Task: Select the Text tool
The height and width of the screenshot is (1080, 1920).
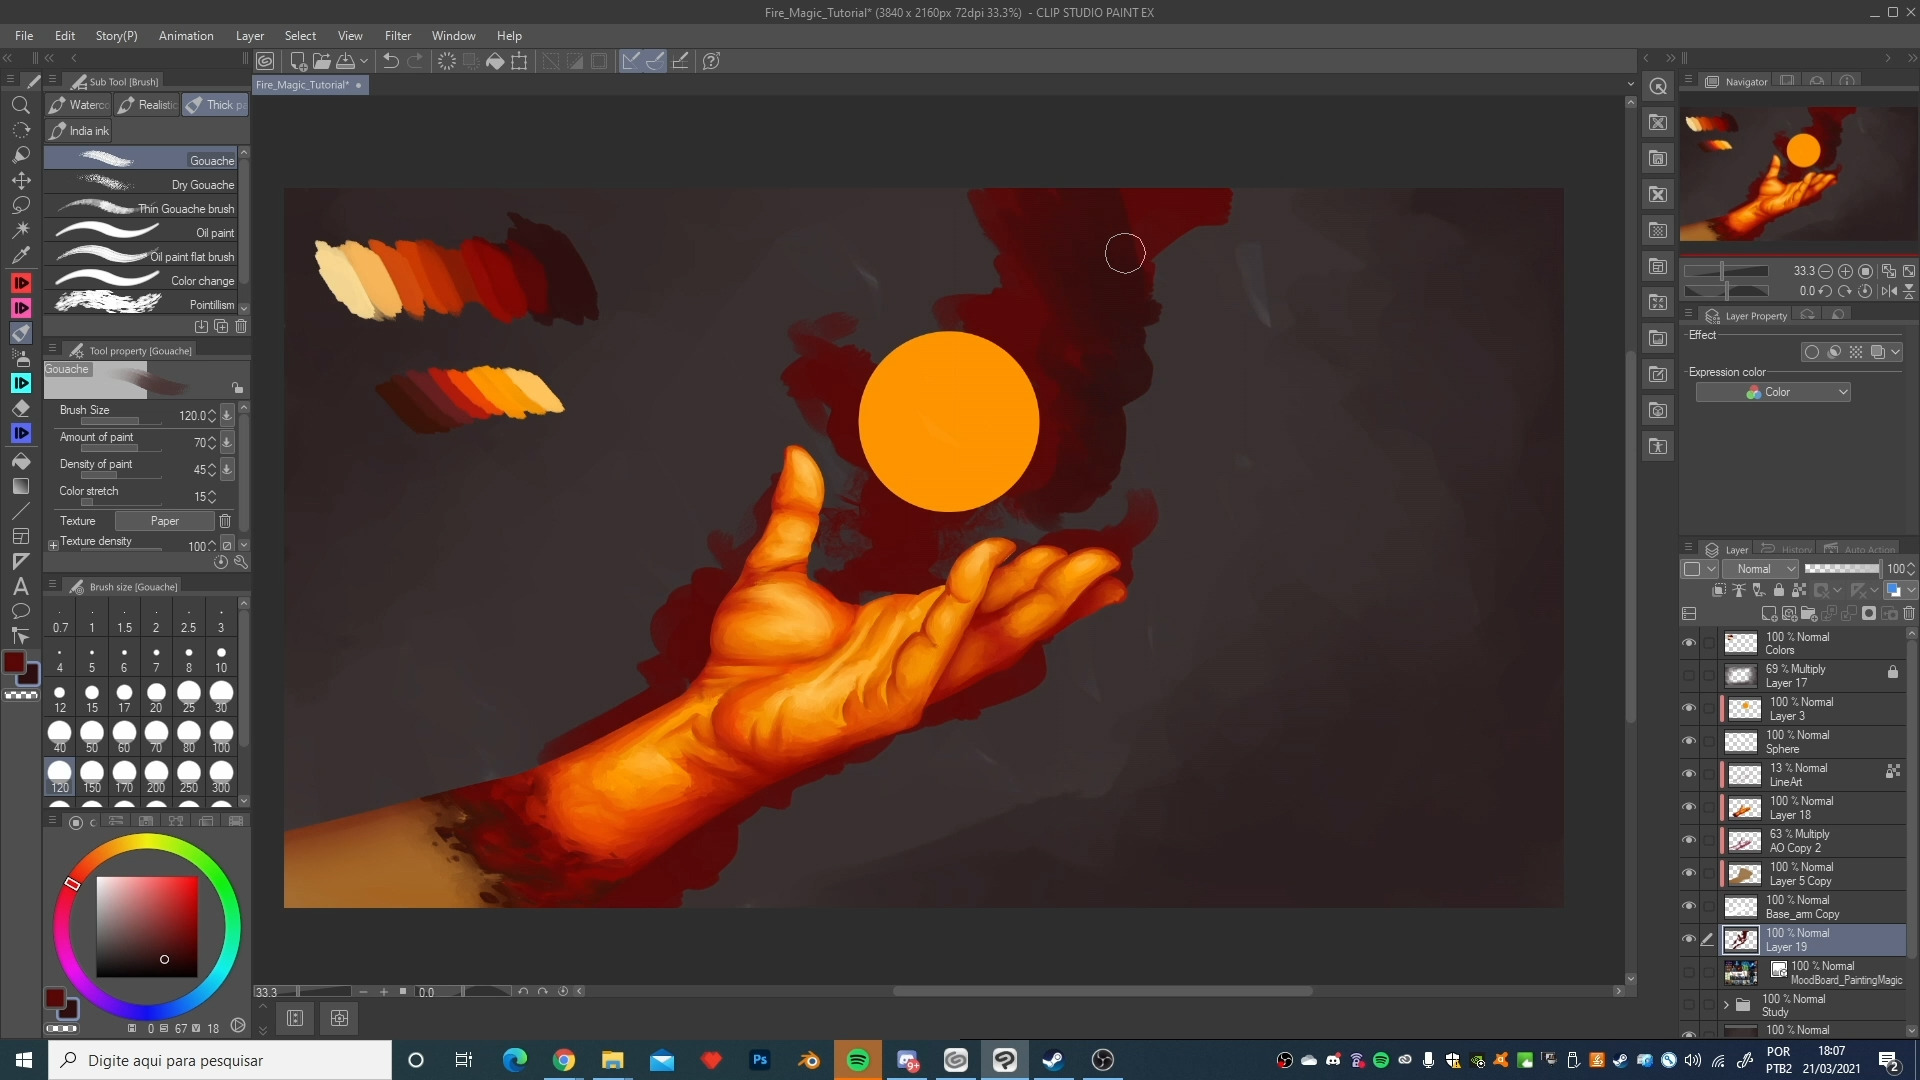Action: click(x=21, y=586)
